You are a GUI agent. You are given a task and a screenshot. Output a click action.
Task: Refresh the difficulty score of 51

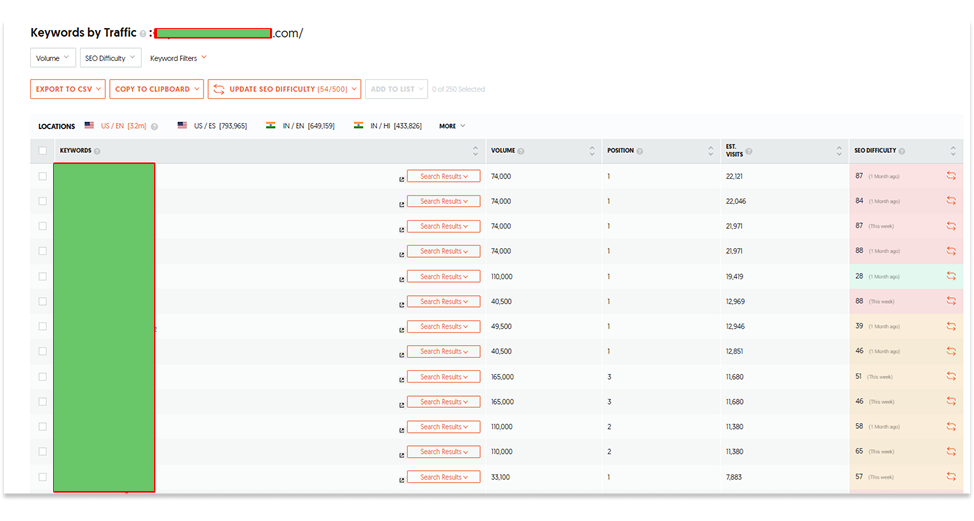coord(951,376)
